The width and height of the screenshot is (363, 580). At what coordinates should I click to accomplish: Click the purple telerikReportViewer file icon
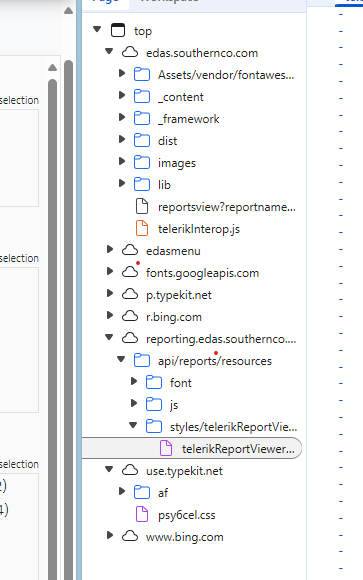click(166, 448)
